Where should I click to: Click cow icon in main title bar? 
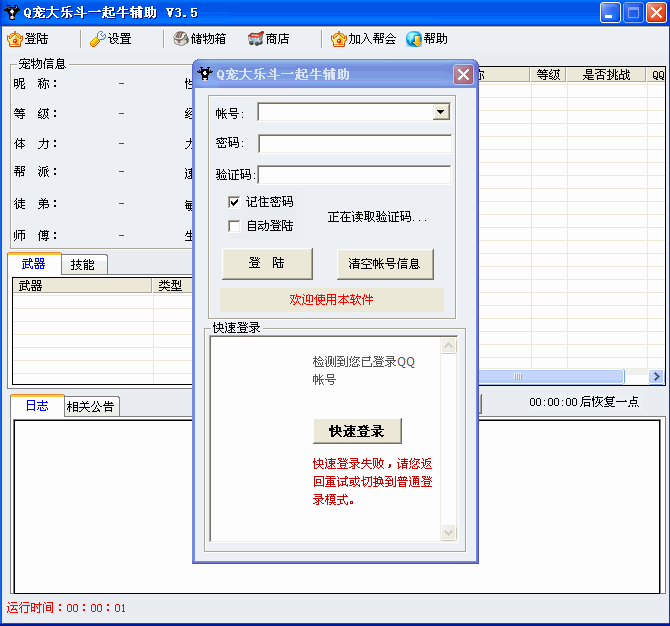(x=12, y=12)
